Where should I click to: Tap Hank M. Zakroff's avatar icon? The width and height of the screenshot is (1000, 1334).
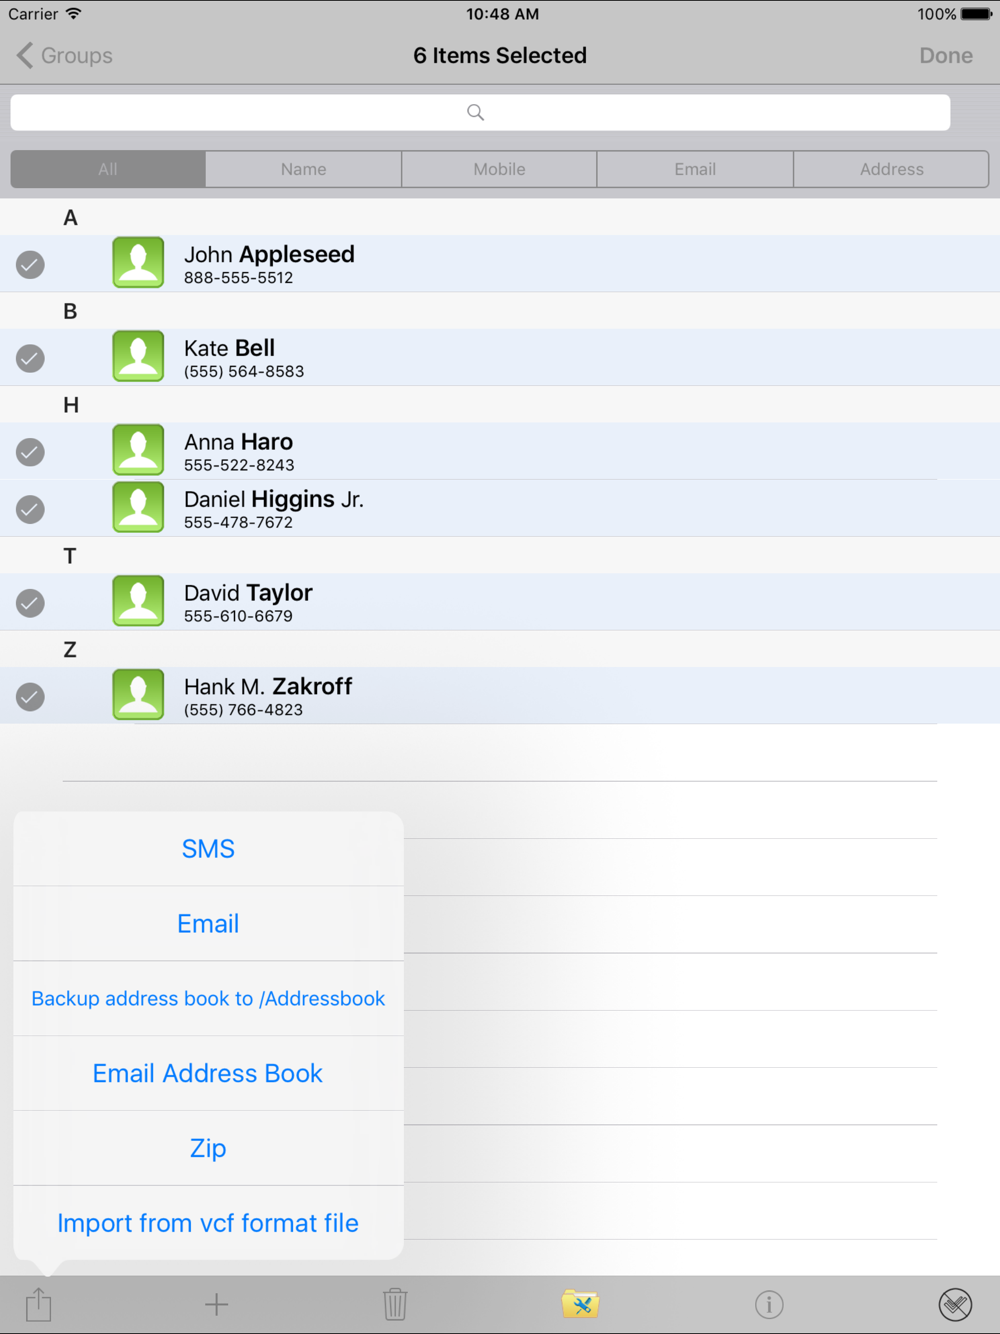click(x=138, y=696)
